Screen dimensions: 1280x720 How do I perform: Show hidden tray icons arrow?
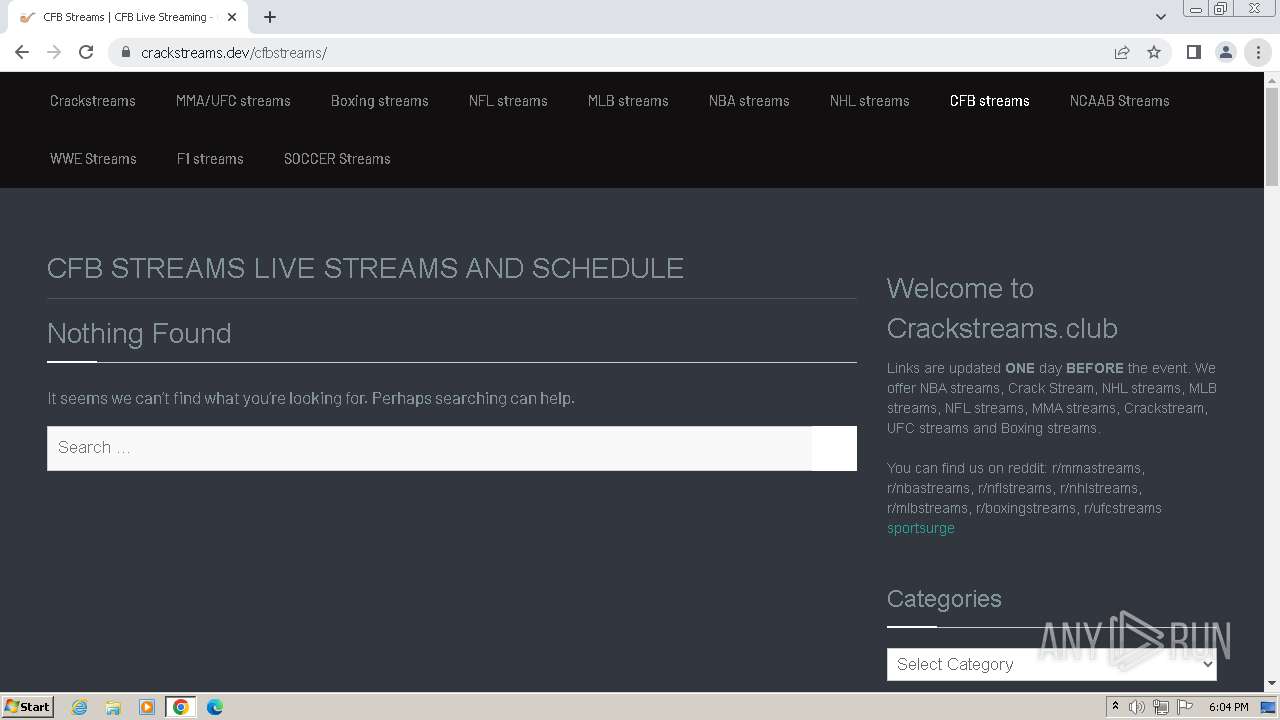coord(1115,707)
